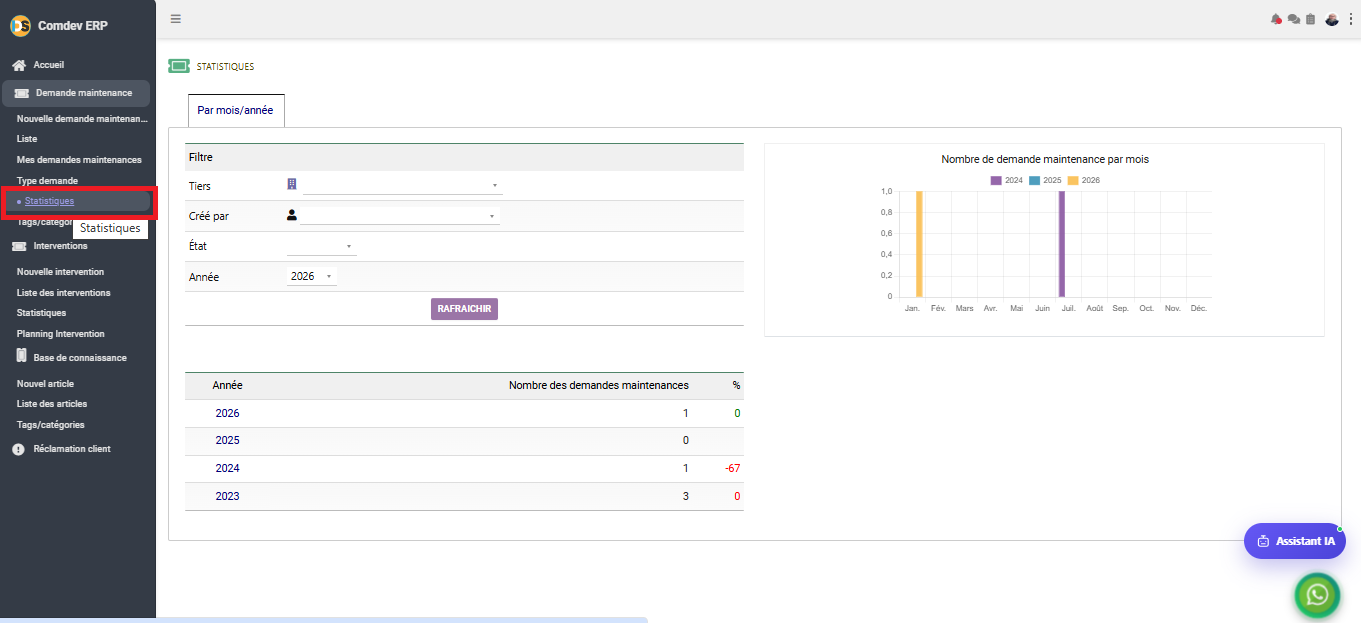Click the red -67 percentage value
Image resolution: width=1361 pixels, height=623 pixels.
pos(732,468)
